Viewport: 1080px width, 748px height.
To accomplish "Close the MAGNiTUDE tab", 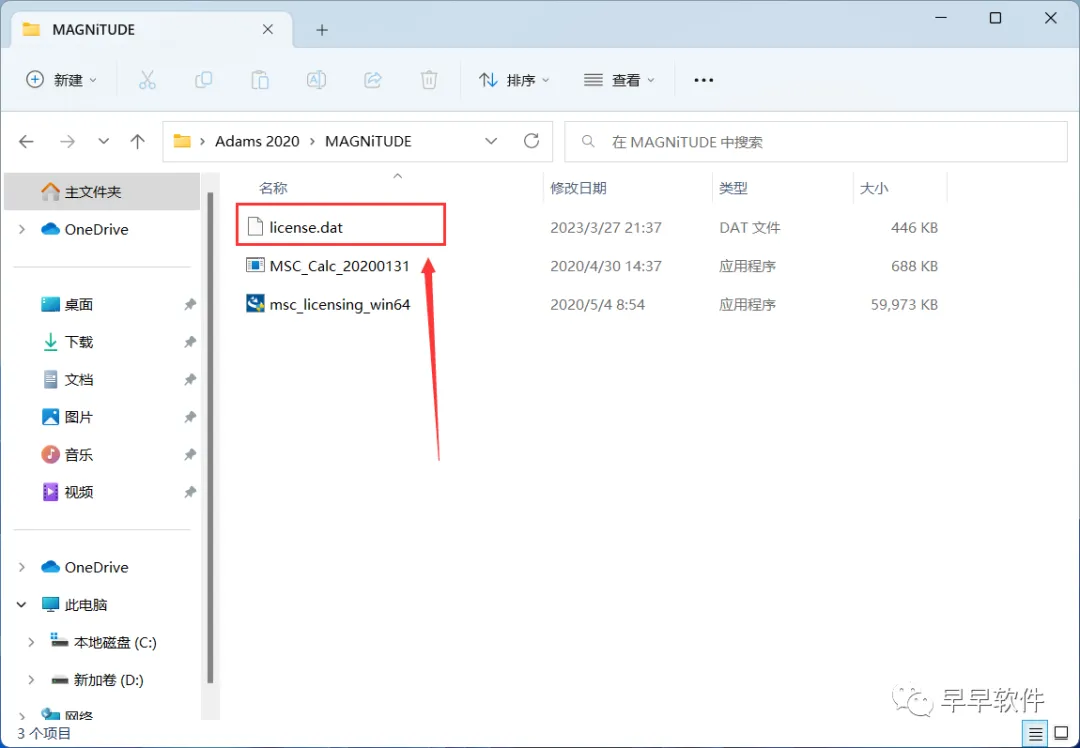I will [268, 30].
